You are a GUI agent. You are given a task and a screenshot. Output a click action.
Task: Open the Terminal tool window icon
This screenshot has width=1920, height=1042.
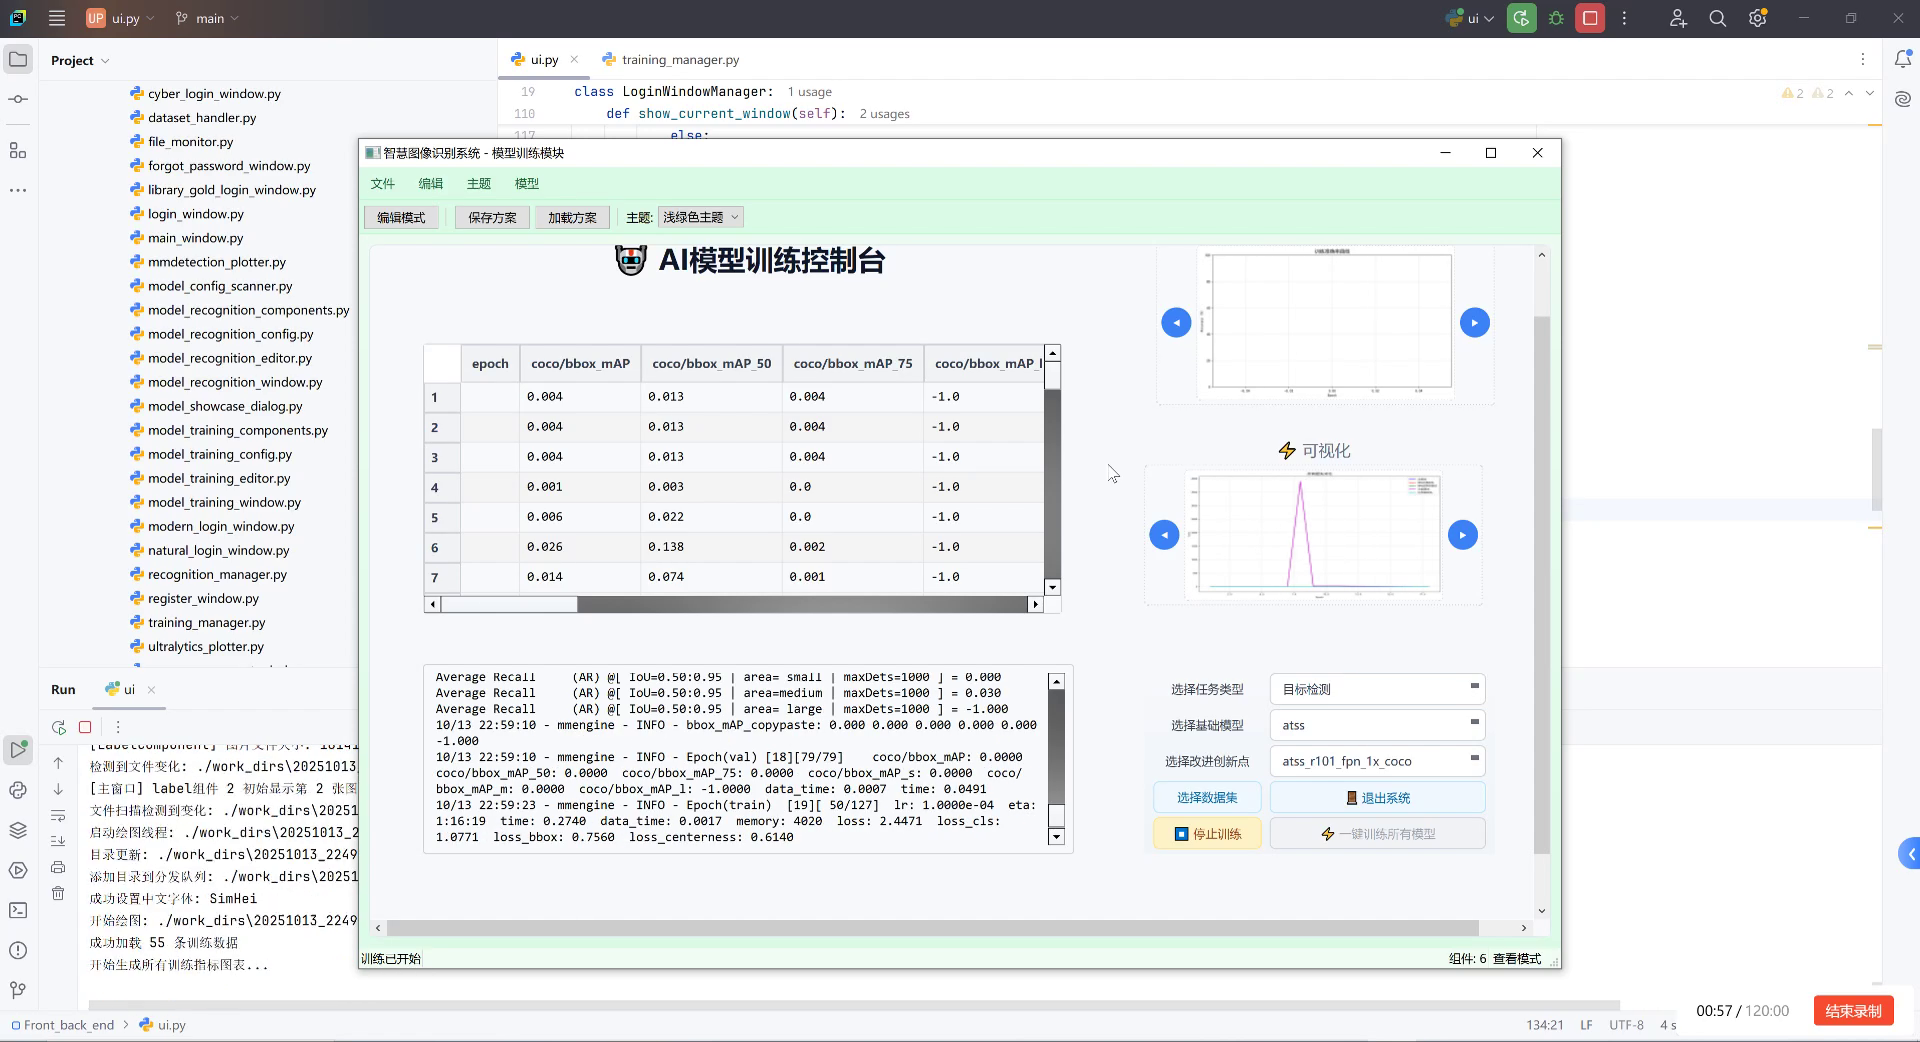coord(18,910)
